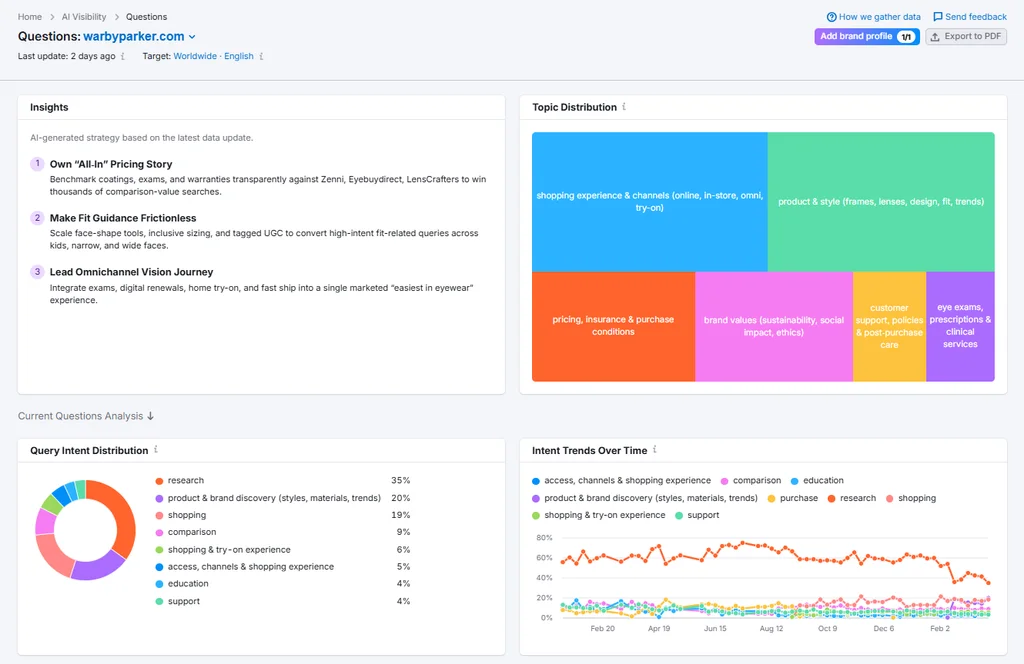Toggle product & brand discovery series in trends legend
1024x664 pixels.
pyautogui.click(x=645, y=498)
